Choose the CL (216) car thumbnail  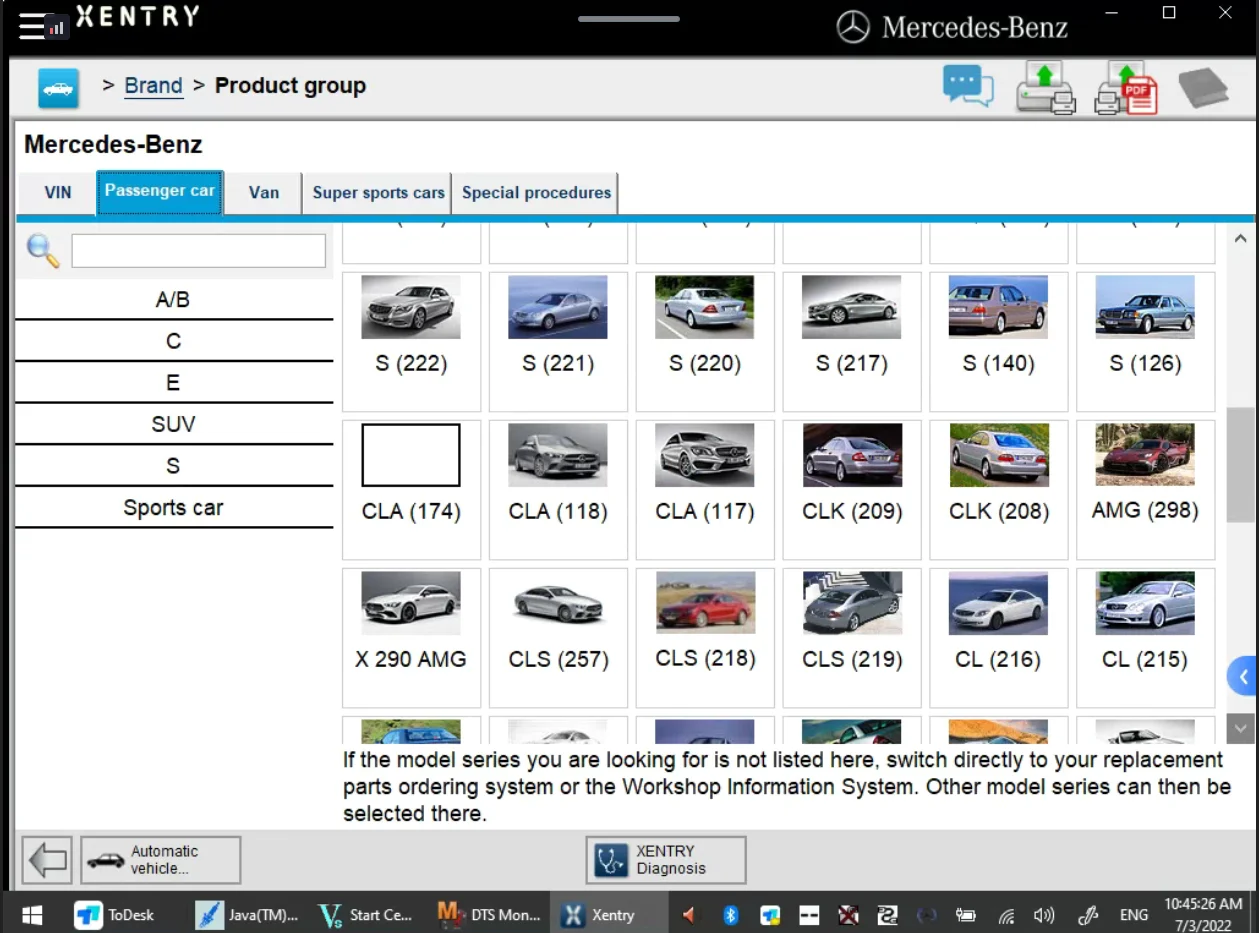[x=999, y=603]
